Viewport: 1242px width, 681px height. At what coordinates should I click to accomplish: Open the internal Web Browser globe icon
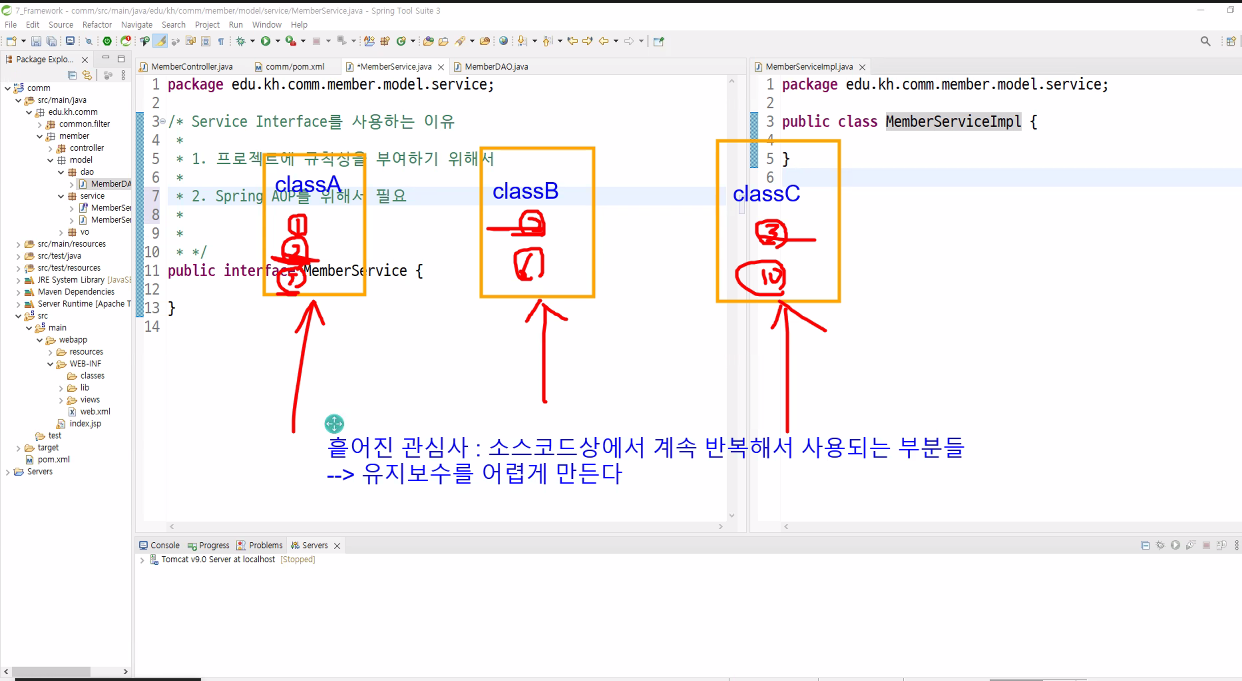(x=503, y=41)
